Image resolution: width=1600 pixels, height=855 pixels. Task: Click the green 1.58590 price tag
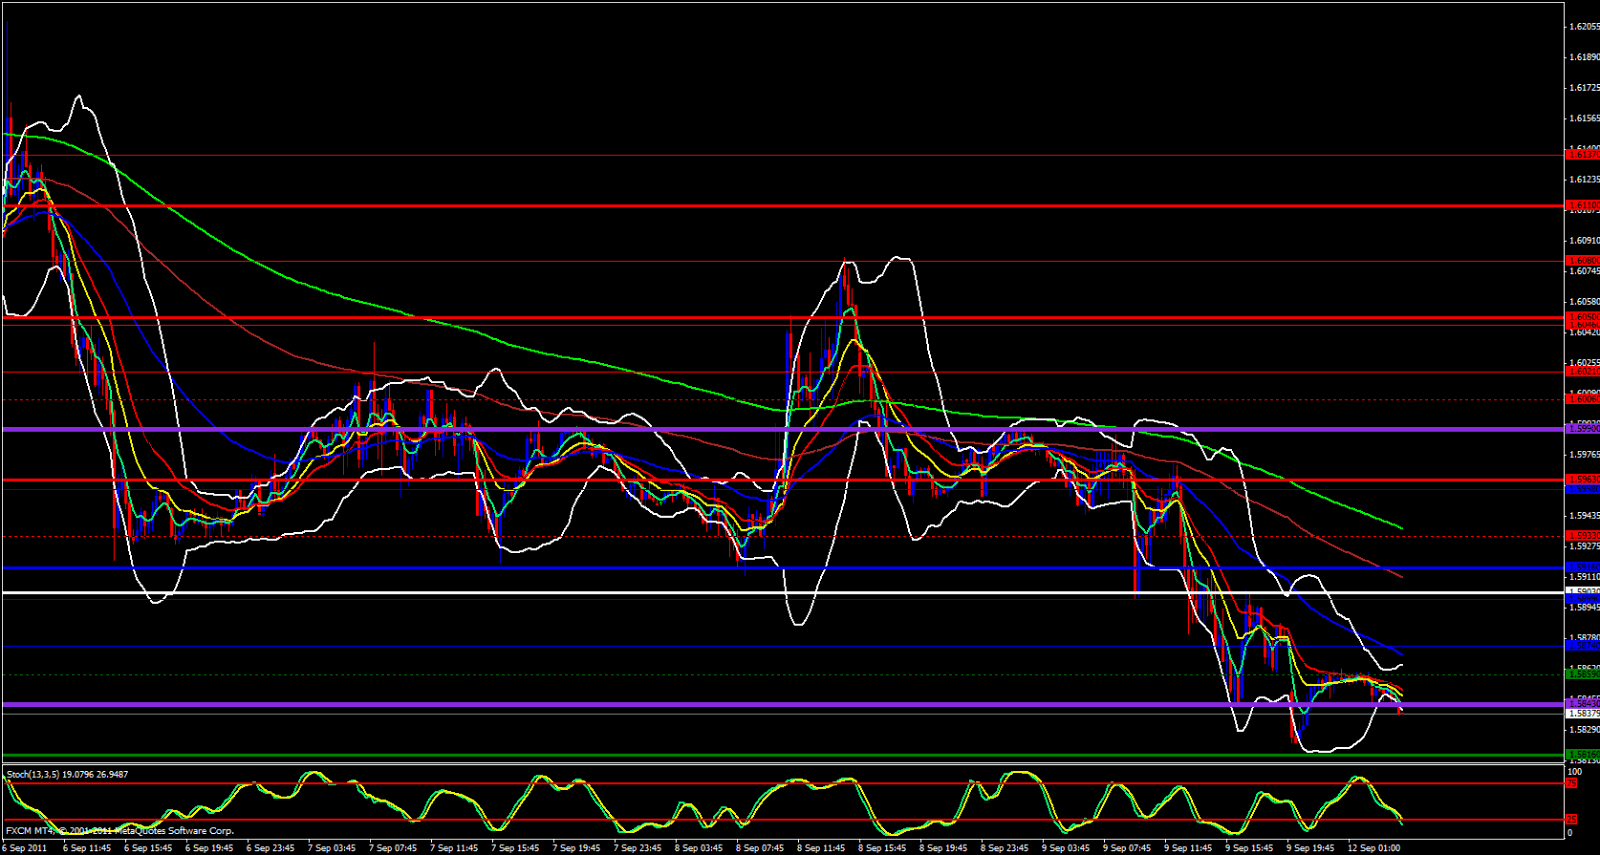pos(1582,675)
